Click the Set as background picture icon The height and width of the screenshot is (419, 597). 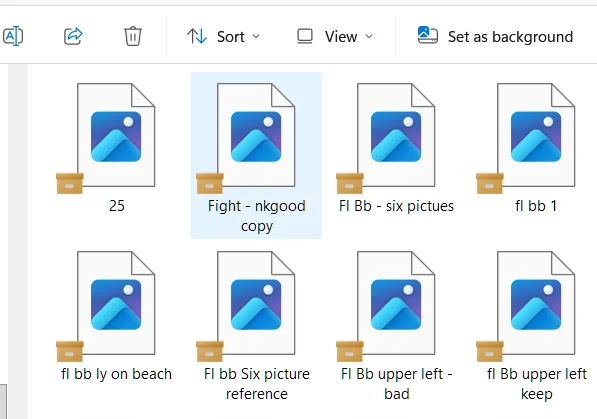click(x=428, y=35)
